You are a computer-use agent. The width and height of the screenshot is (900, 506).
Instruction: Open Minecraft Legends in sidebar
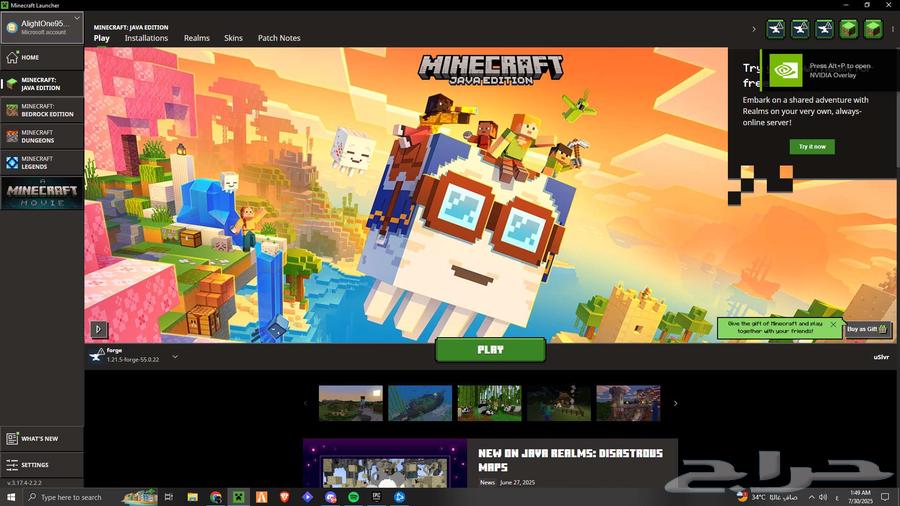point(42,163)
